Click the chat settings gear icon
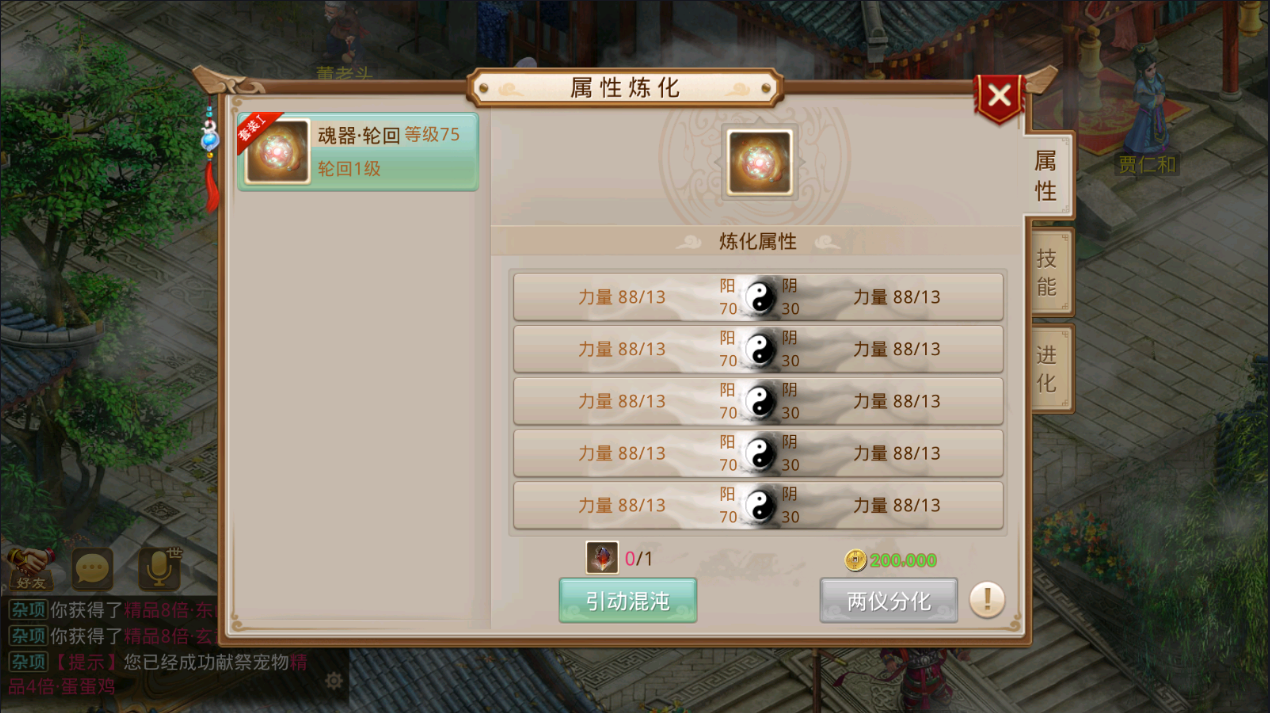Image resolution: width=1270 pixels, height=713 pixels. [x=334, y=680]
